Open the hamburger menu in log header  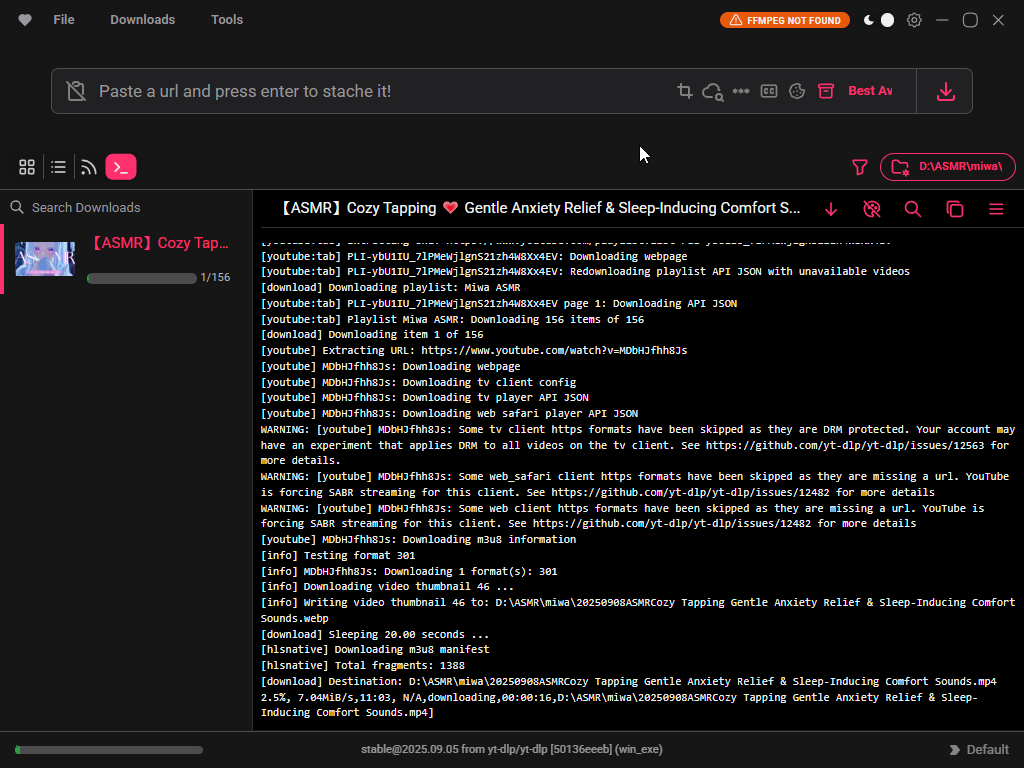(x=996, y=209)
